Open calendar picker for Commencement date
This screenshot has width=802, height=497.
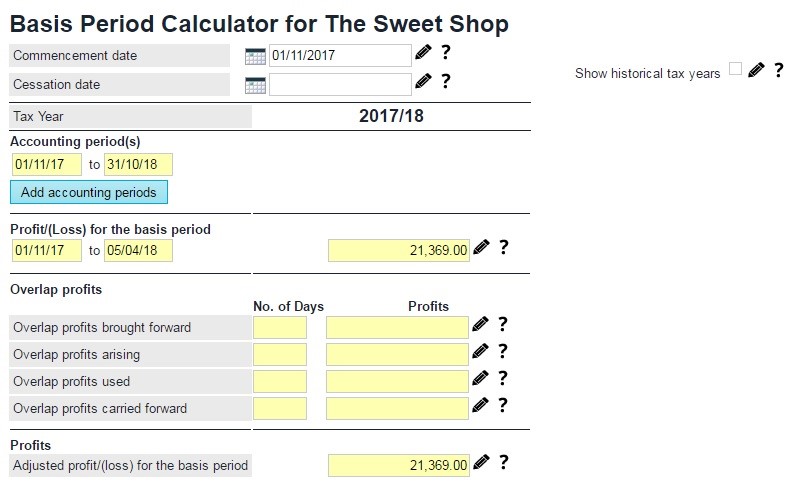[255, 56]
